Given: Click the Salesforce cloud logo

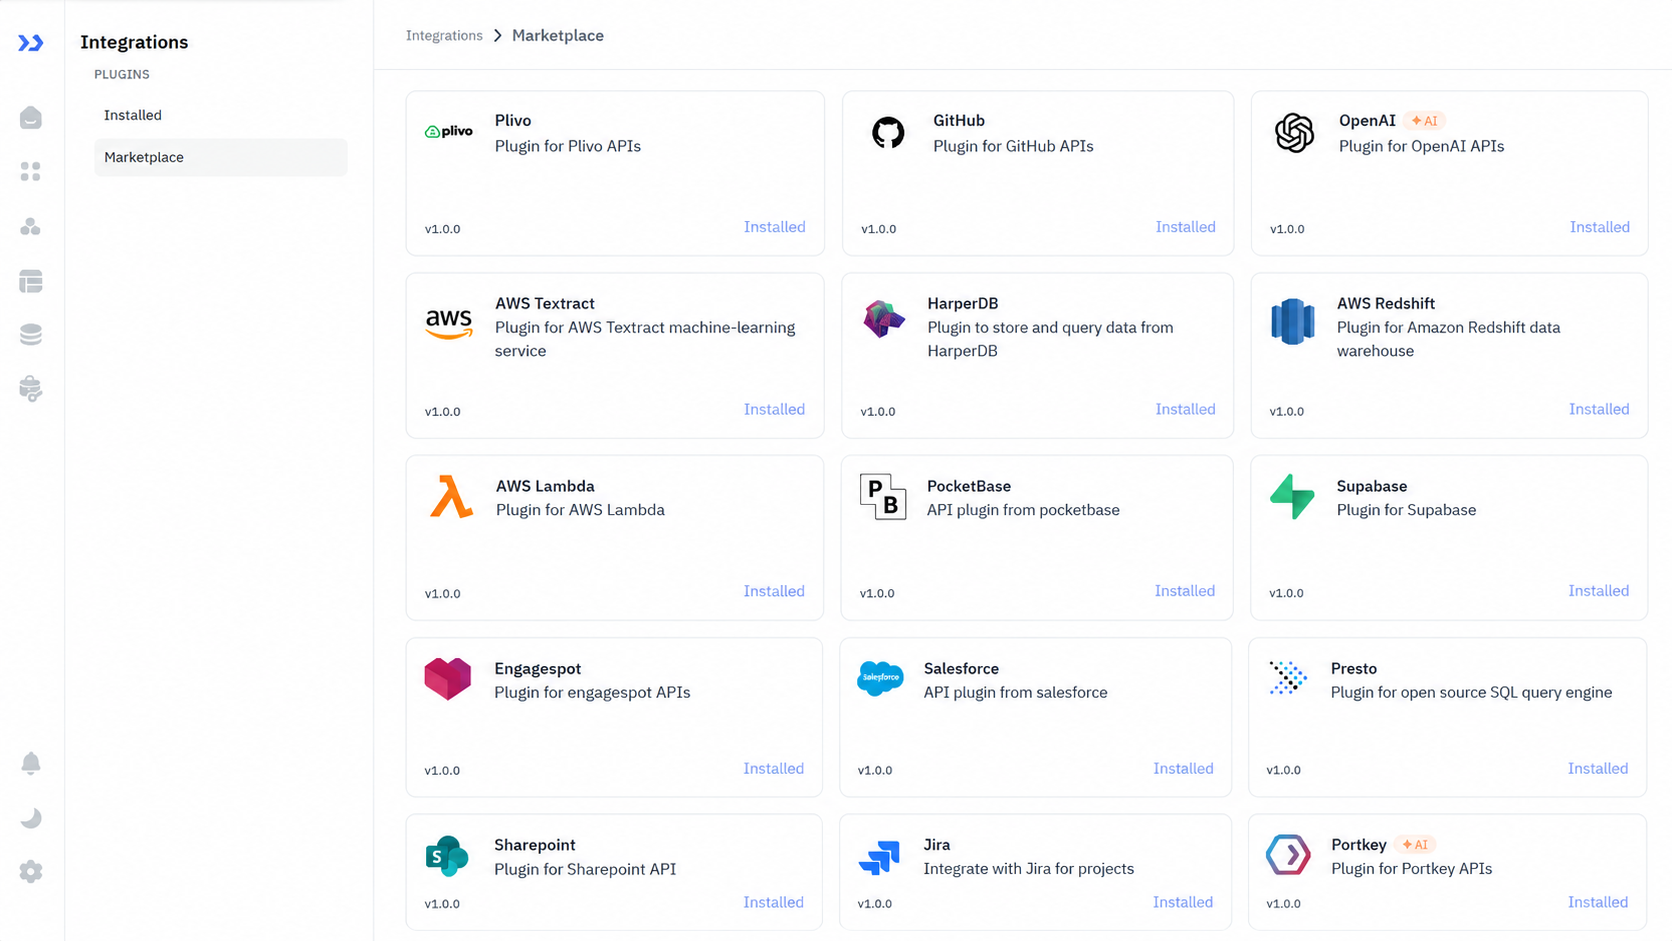Looking at the screenshot, I should pyautogui.click(x=880, y=678).
